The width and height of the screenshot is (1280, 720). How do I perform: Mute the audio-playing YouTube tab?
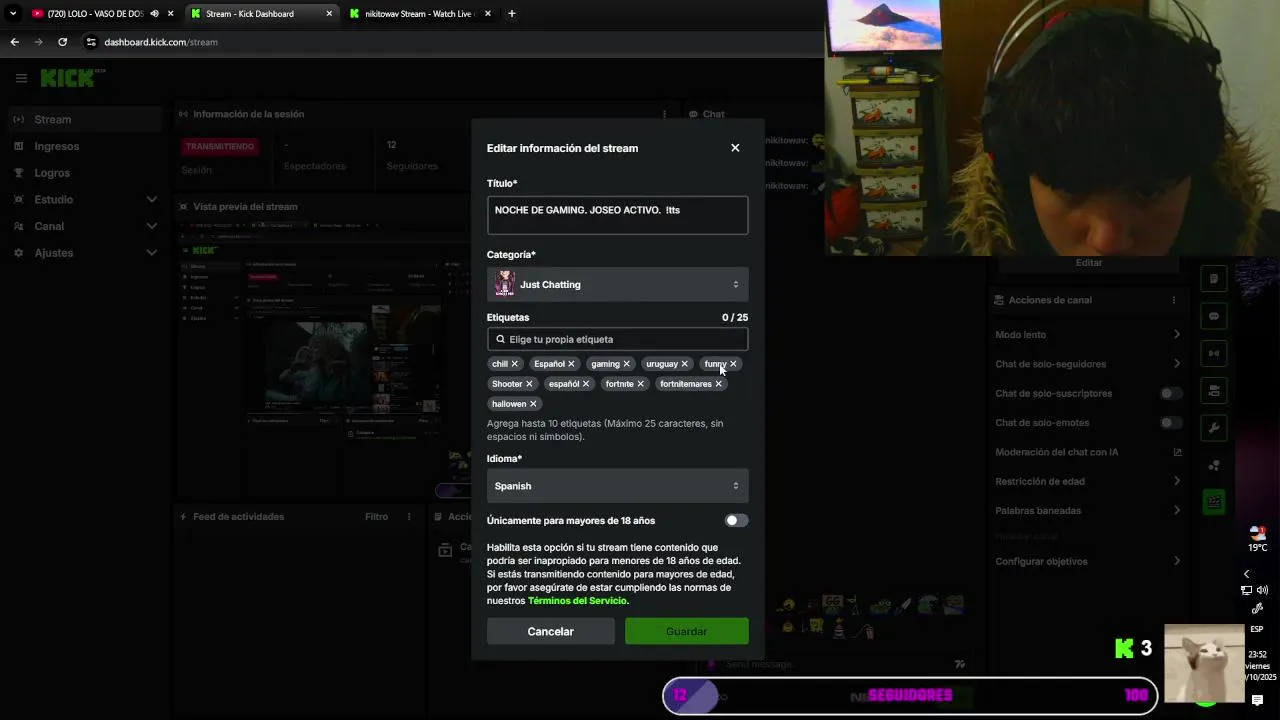pyautogui.click(x=154, y=14)
